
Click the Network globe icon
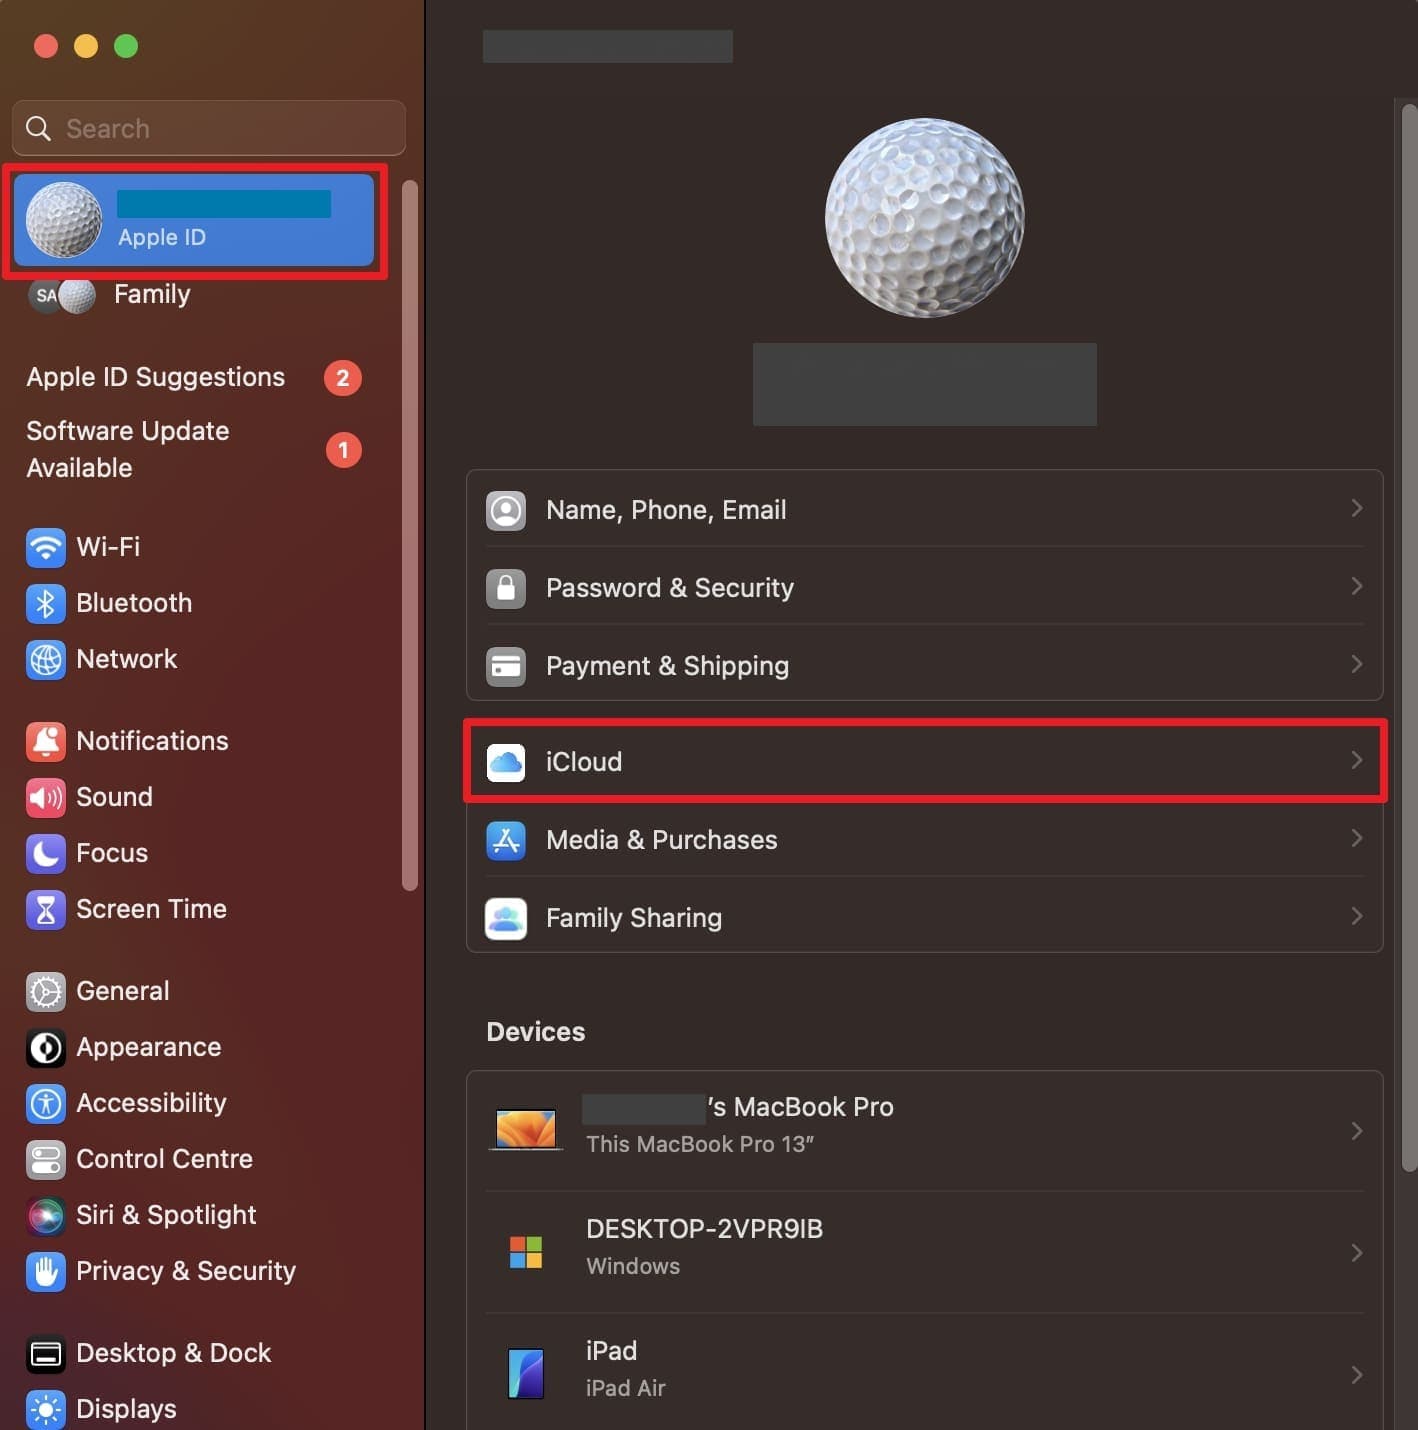[x=46, y=659]
